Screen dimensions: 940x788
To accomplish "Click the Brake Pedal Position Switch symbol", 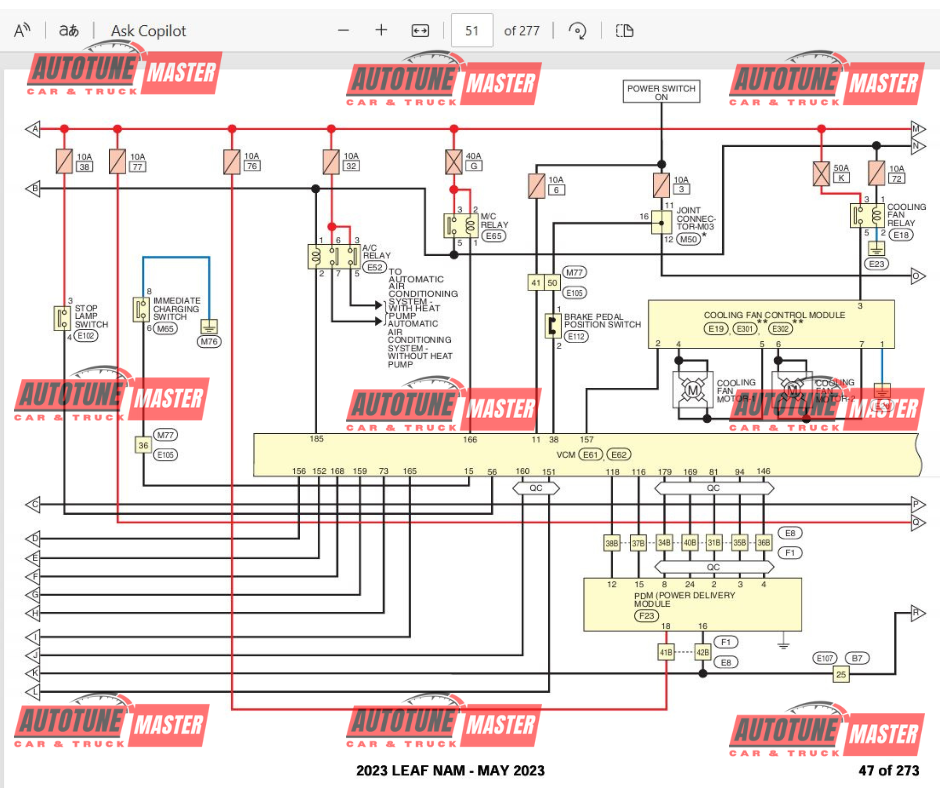I will (551, 325).
